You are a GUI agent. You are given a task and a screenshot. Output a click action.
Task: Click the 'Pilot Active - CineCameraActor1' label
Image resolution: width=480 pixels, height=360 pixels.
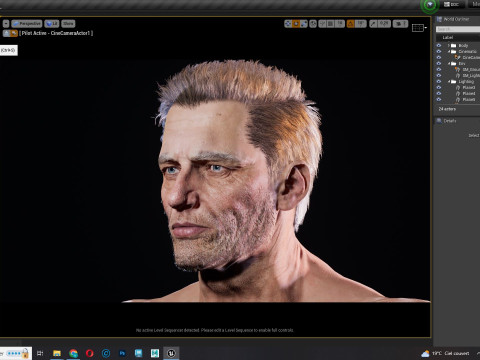point(56,33)
